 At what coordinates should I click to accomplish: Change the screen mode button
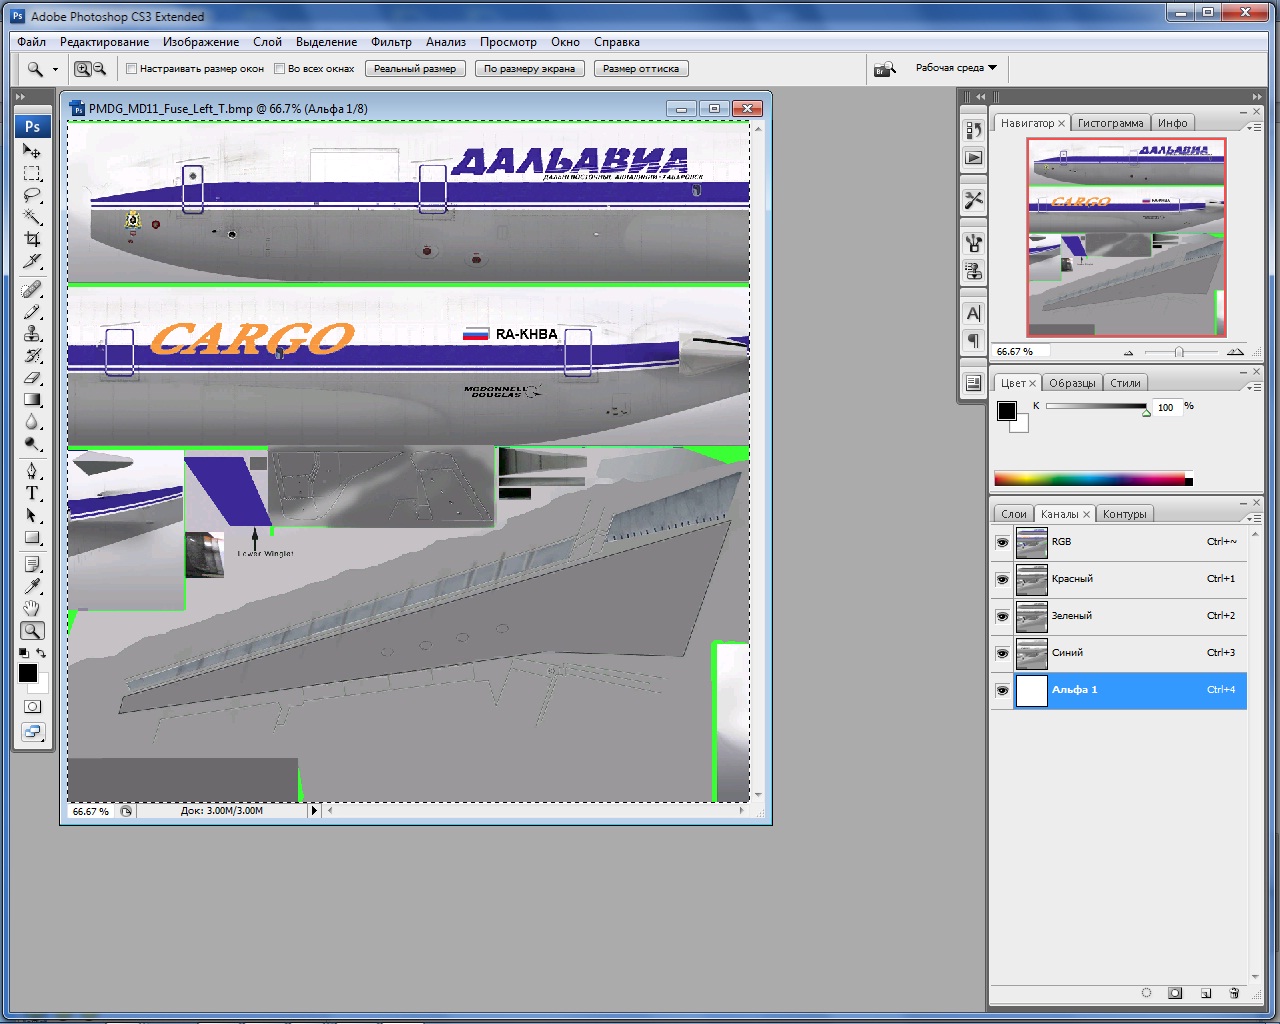coord(32,732)
